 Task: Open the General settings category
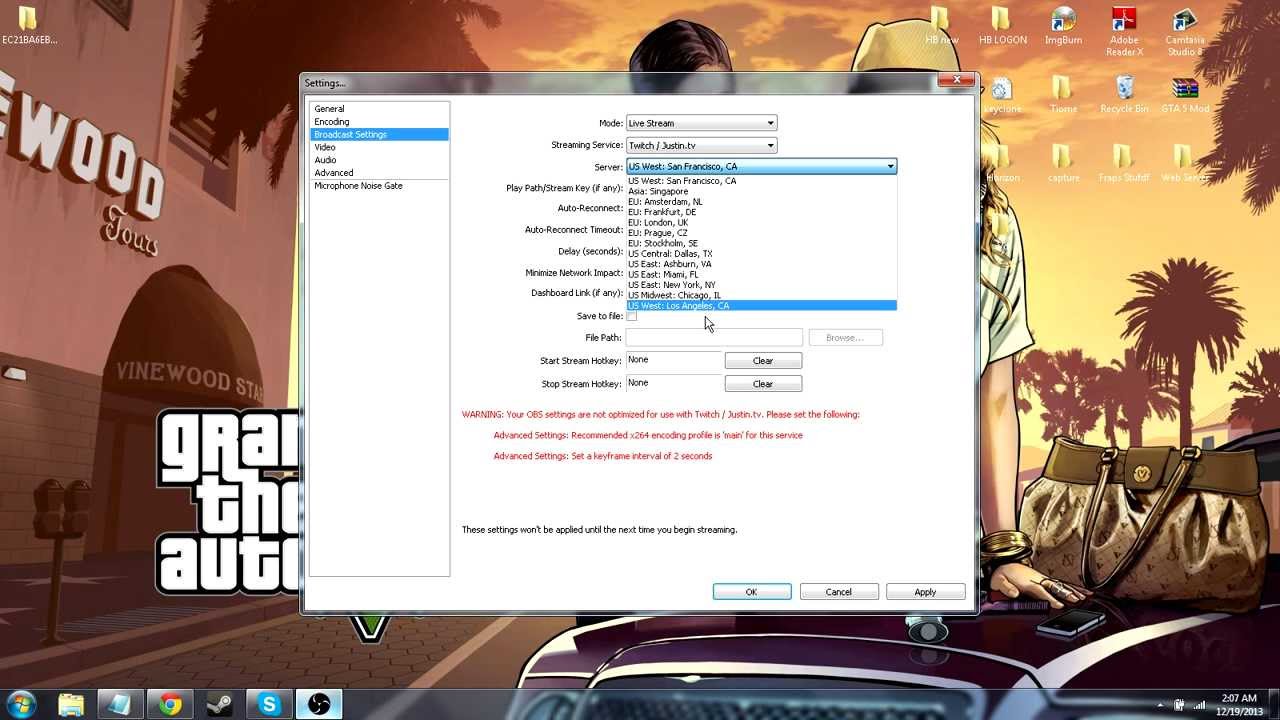[379, 109]
